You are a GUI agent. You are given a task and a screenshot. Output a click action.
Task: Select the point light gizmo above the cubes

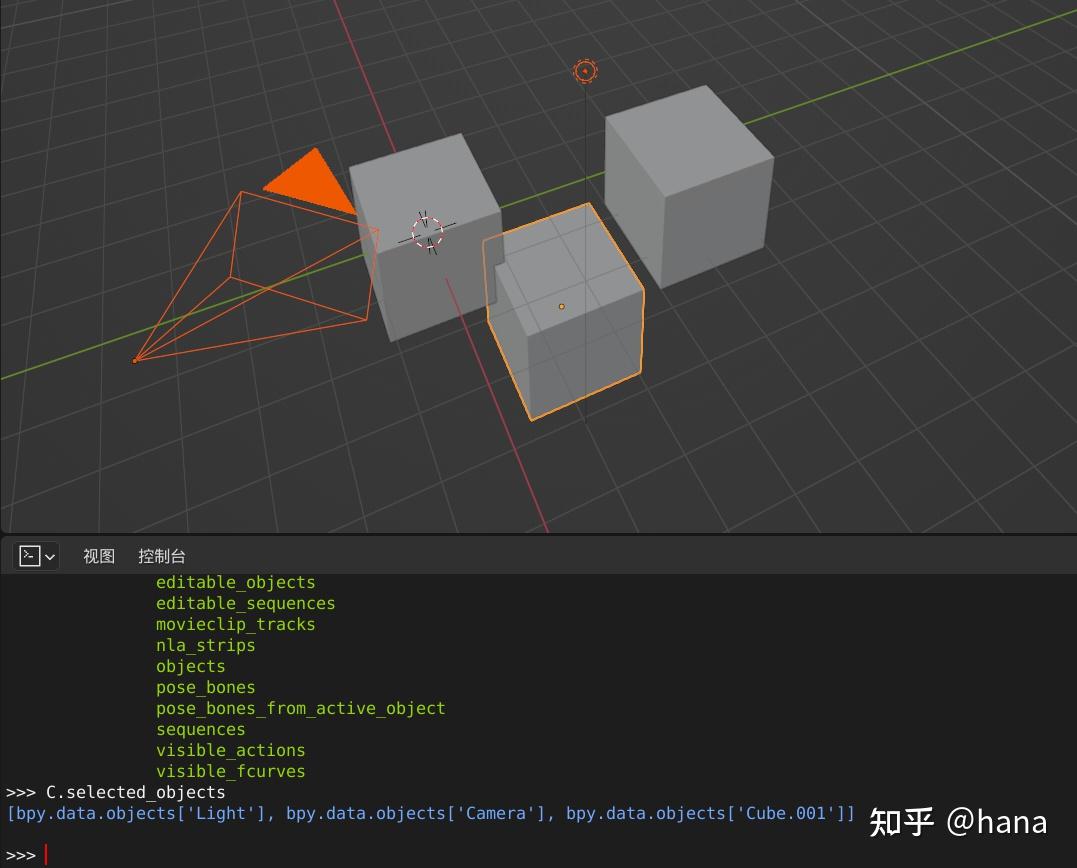coord(585,70)
